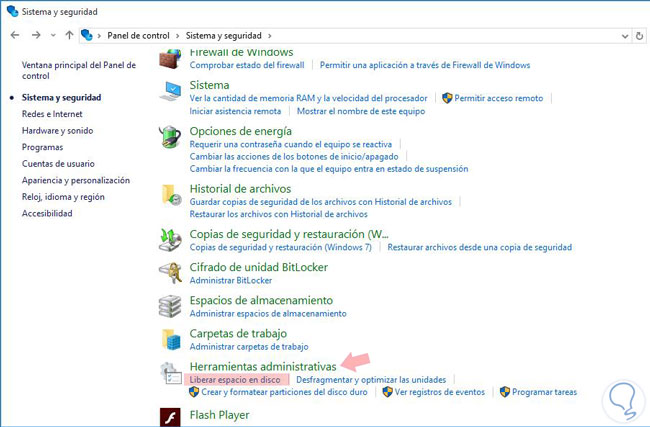Click Copias de seguridad y restauración (Windows 7)
Image resolution: width=650 pixels, height=427 pixels.
pyautogui.click(x=281, y=247)
